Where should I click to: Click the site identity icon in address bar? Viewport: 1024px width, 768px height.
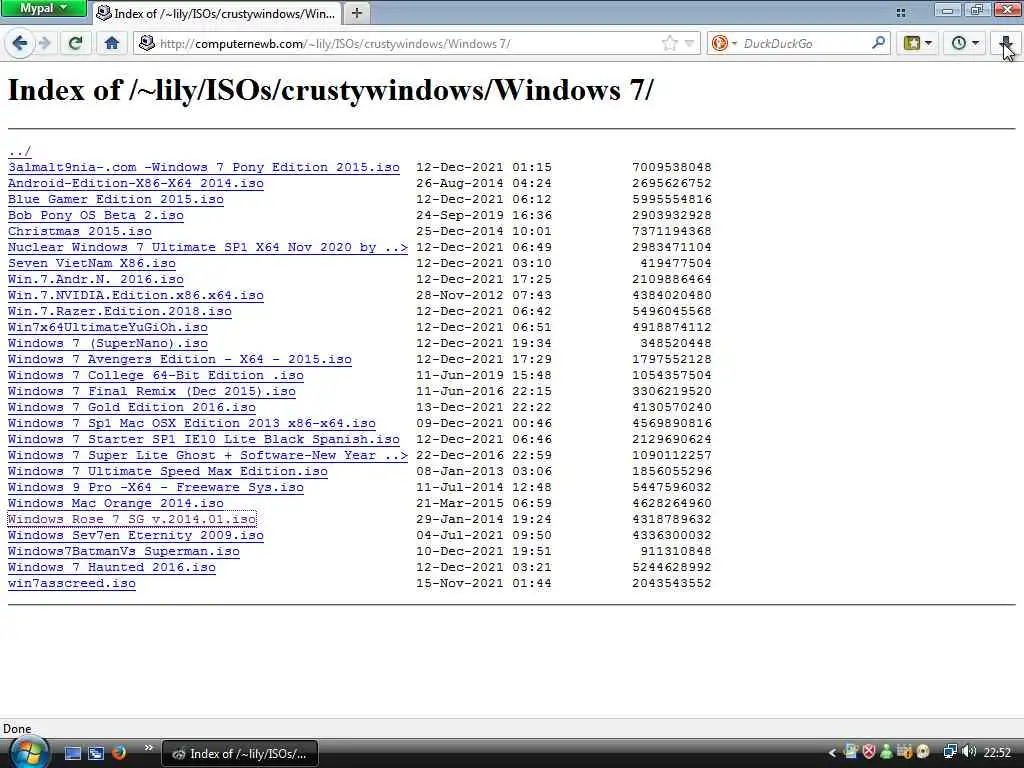(x=147, y=43)
